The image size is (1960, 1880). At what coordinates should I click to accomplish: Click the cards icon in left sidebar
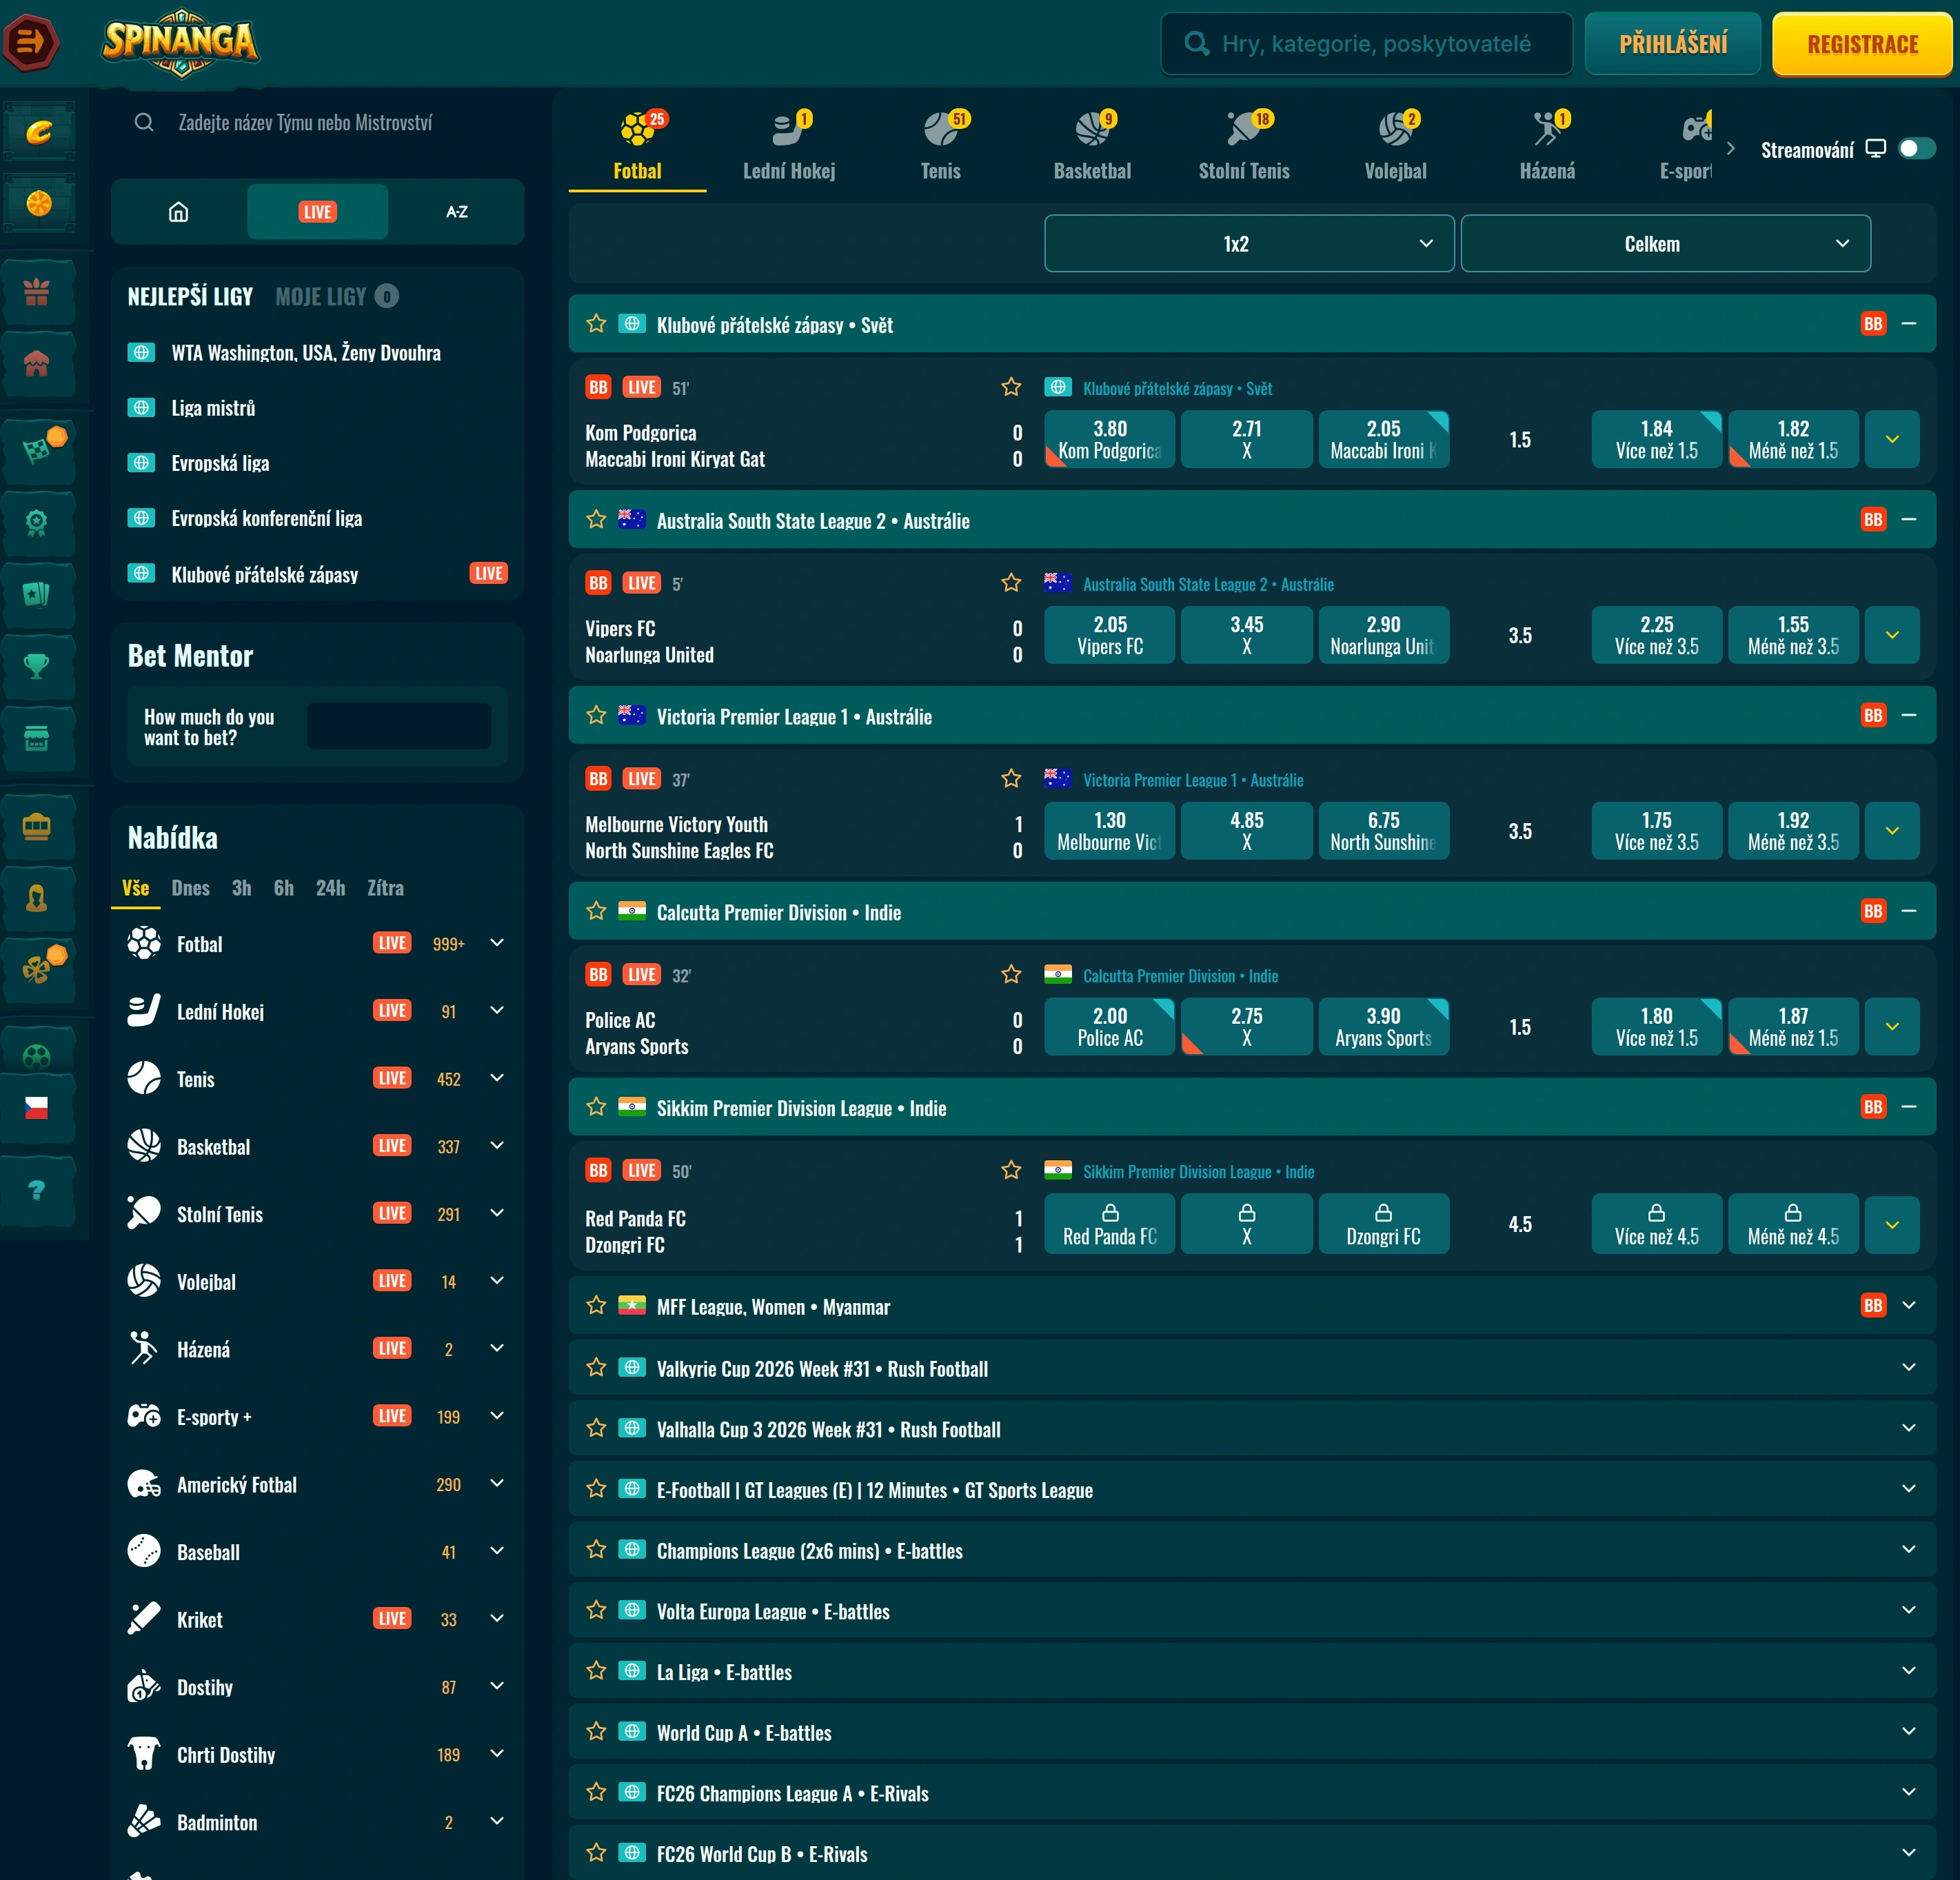pyautogui.click(x=37, y=594)
